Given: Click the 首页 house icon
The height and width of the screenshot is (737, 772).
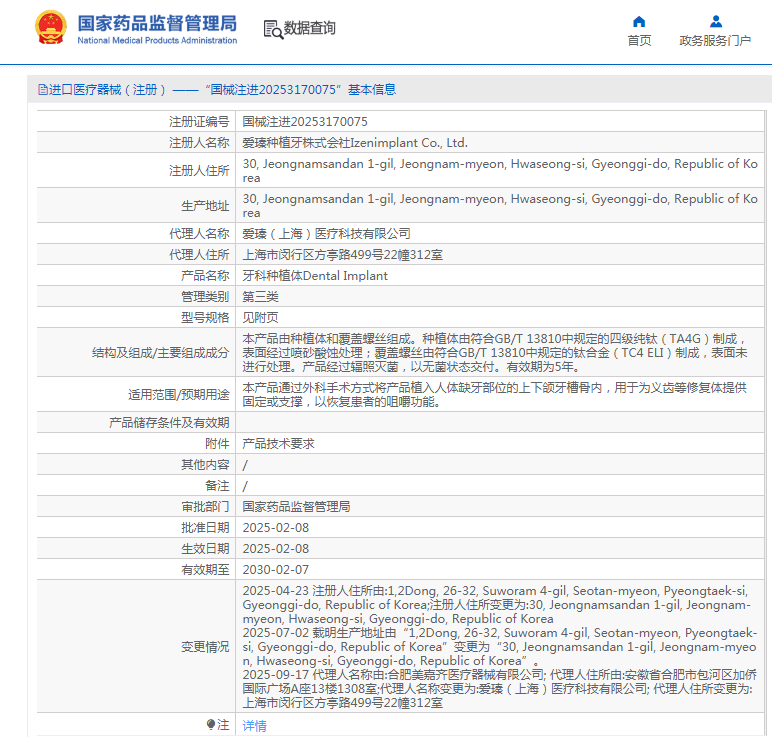Looking at the screenshot, I should [639, 21].
